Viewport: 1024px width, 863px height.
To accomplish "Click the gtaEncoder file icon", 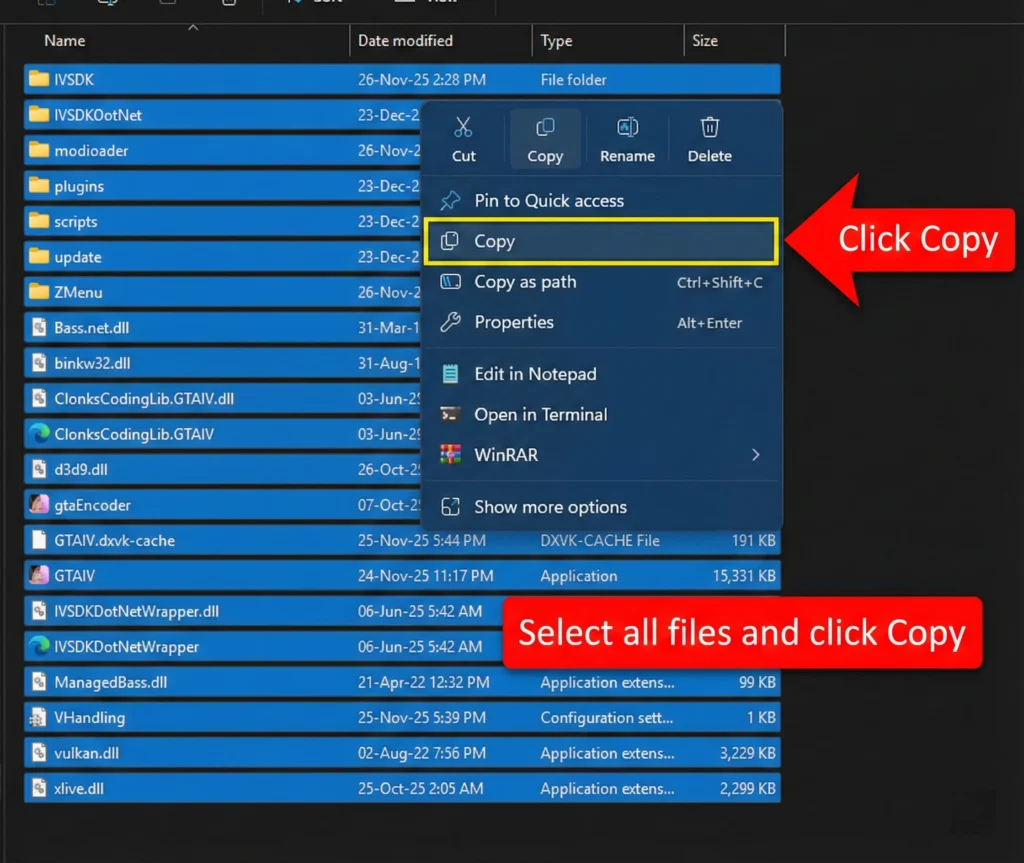I will 39,505.
